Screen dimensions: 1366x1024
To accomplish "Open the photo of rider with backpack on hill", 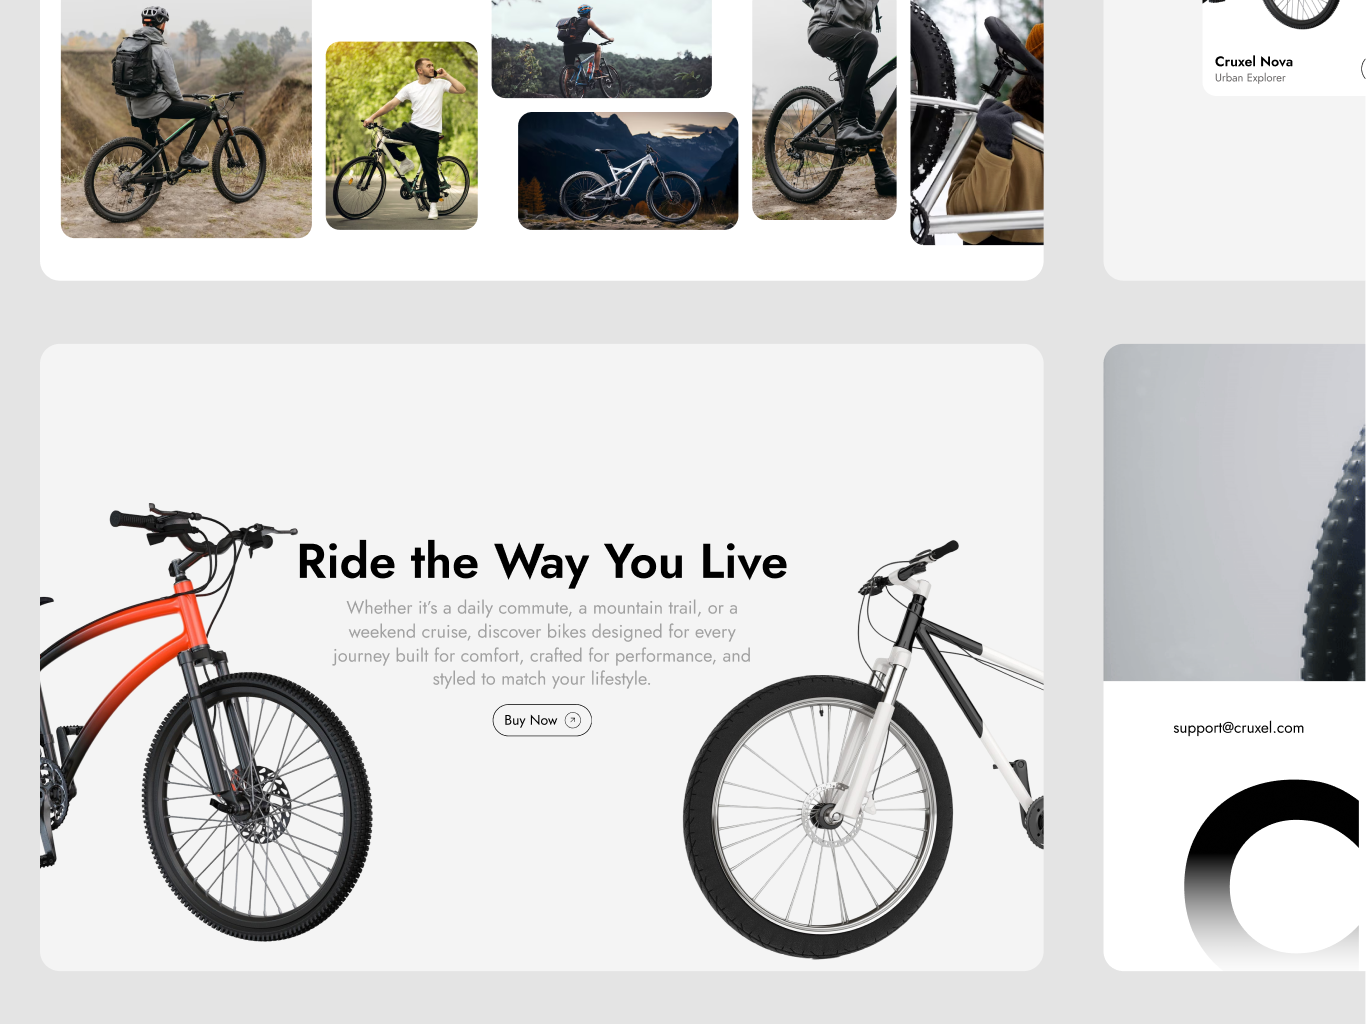I will point(186,119).
